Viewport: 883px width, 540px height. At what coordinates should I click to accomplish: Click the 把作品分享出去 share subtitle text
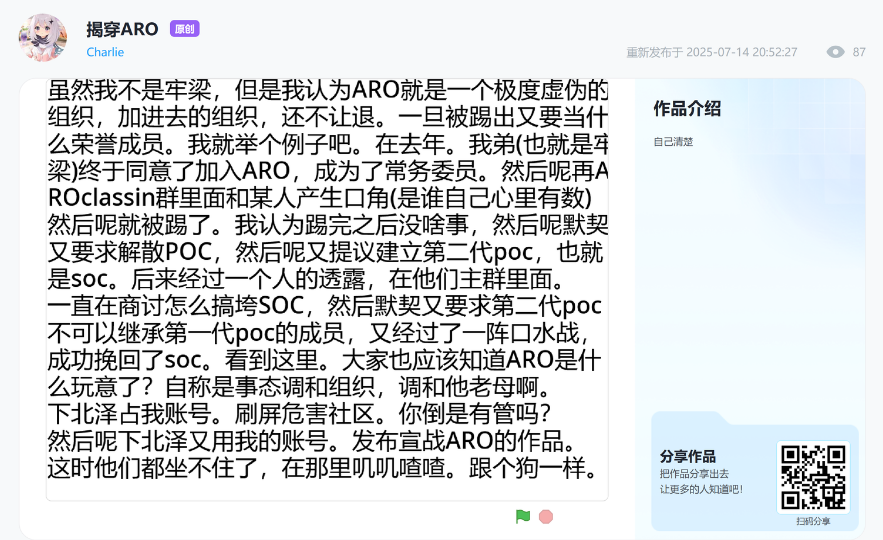point(694,473)
